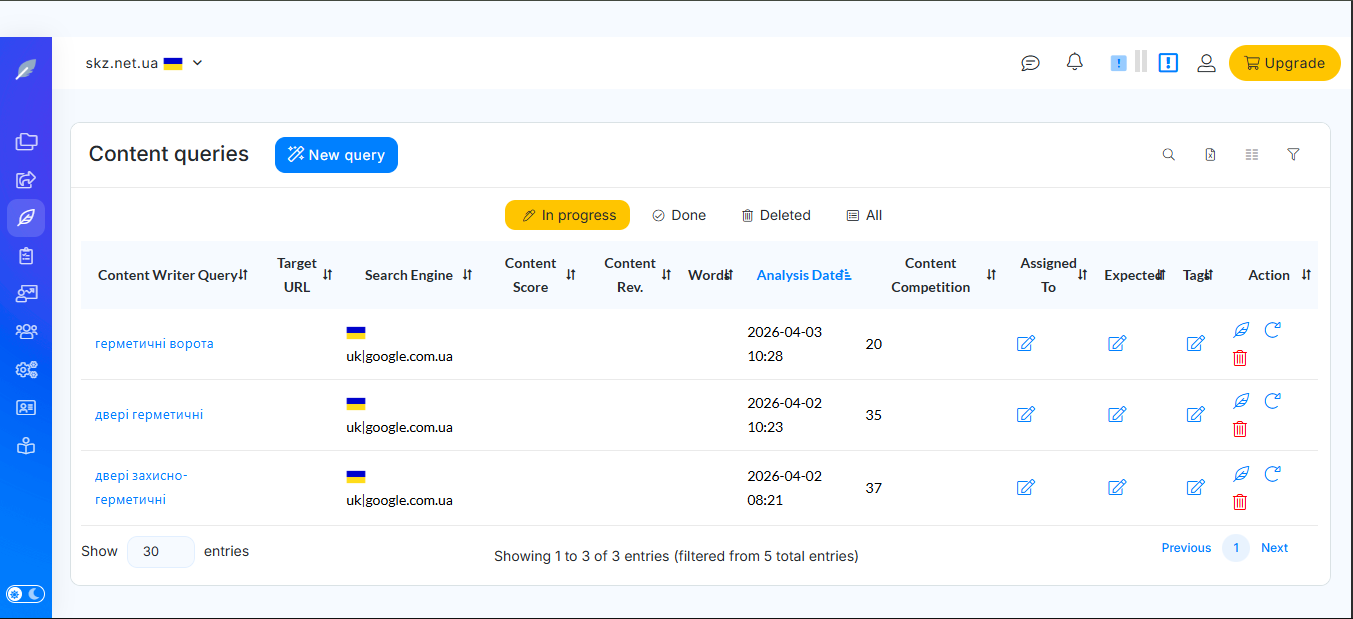Click the Show entries number field
This screenshot has width=1353, height=619.
[160, 551]
